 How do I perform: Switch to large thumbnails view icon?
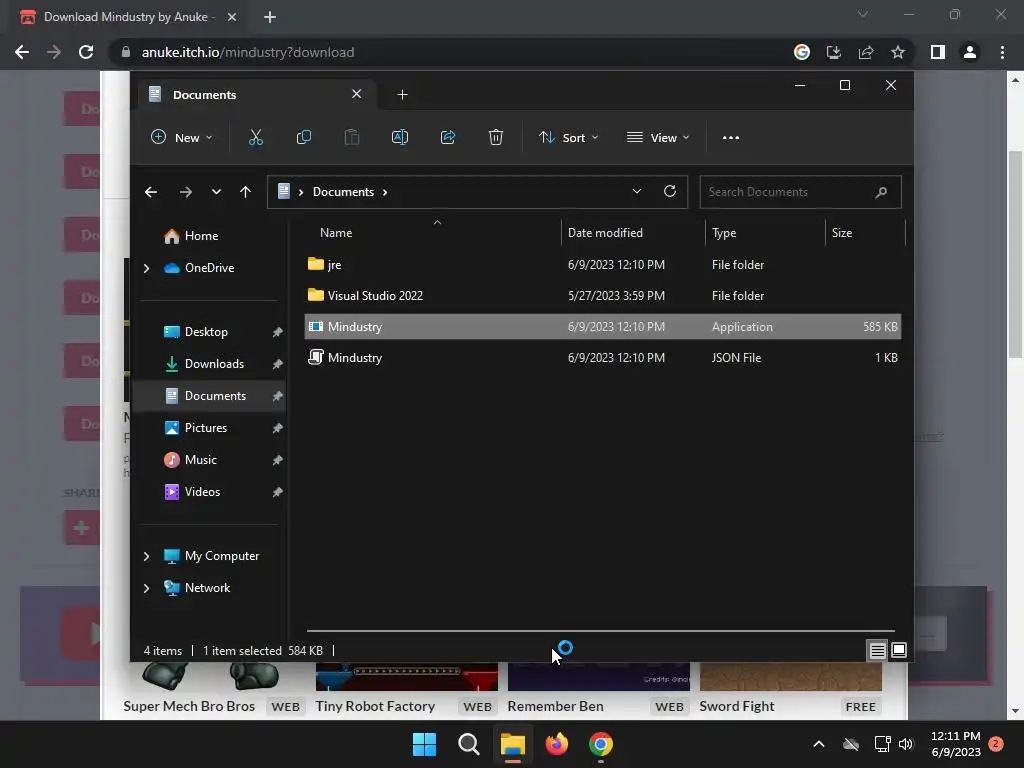899,650
